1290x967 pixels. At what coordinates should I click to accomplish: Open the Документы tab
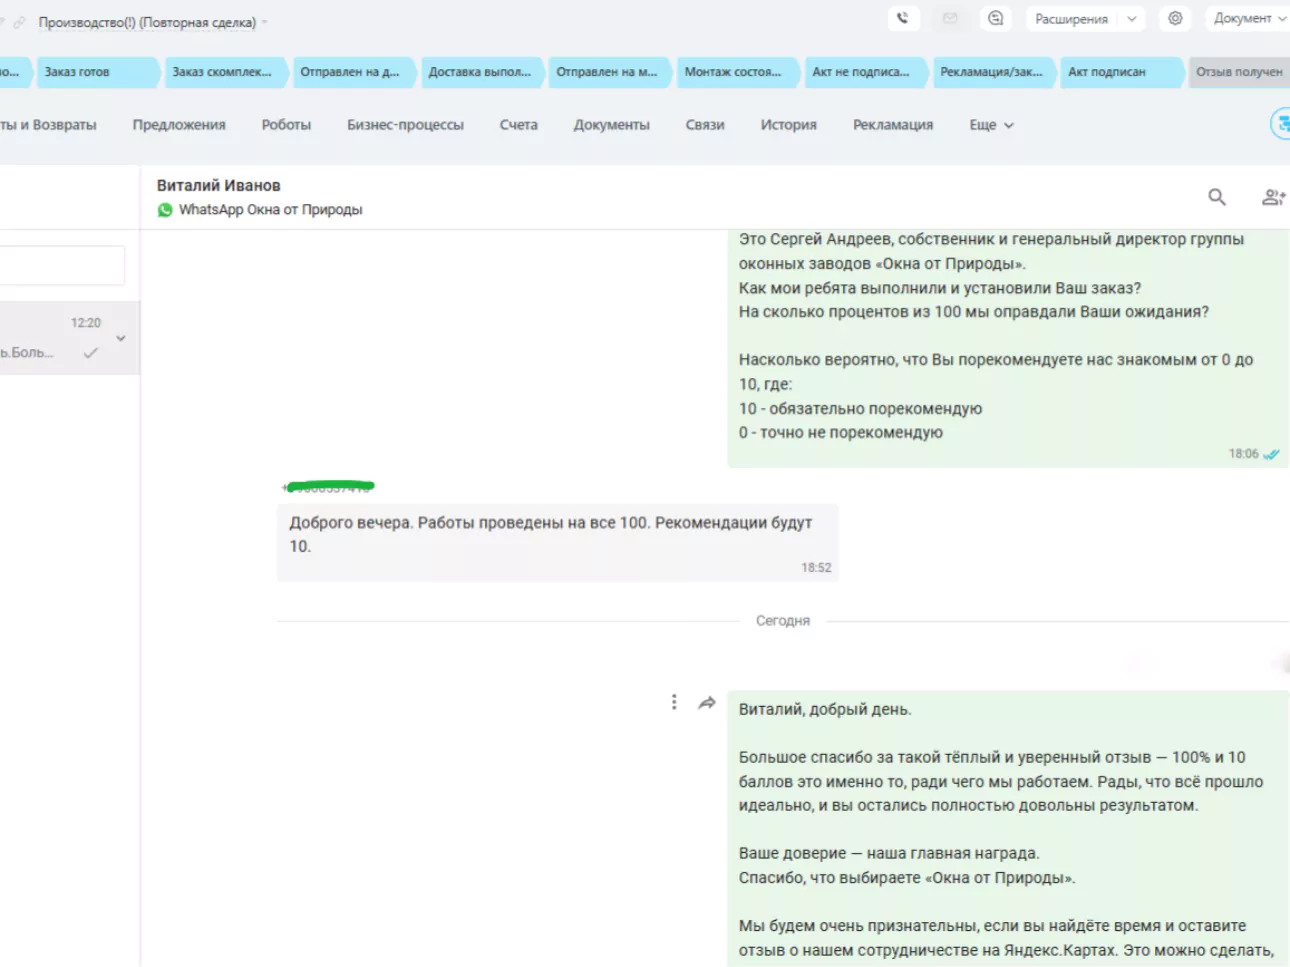[x=611, y=125]
